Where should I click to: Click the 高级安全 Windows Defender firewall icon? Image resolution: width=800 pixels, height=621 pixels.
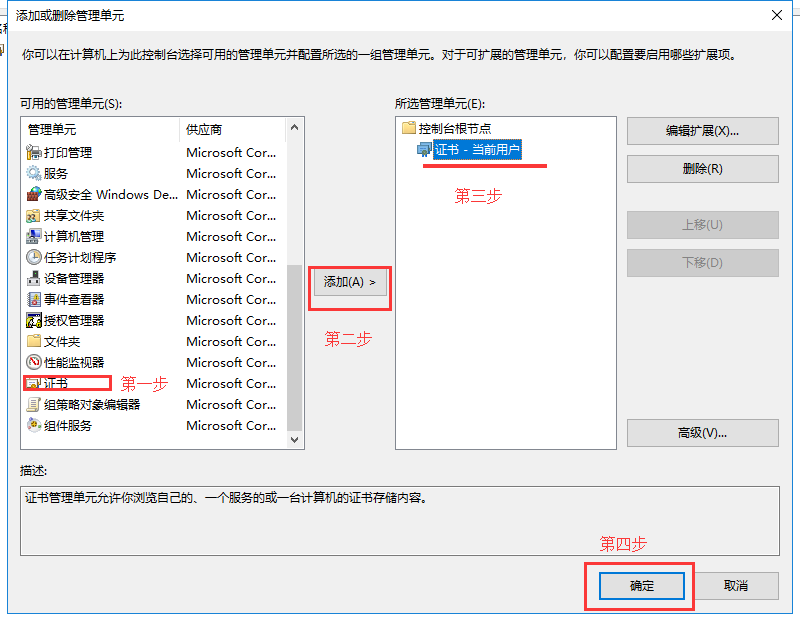(x=34, y=194)
